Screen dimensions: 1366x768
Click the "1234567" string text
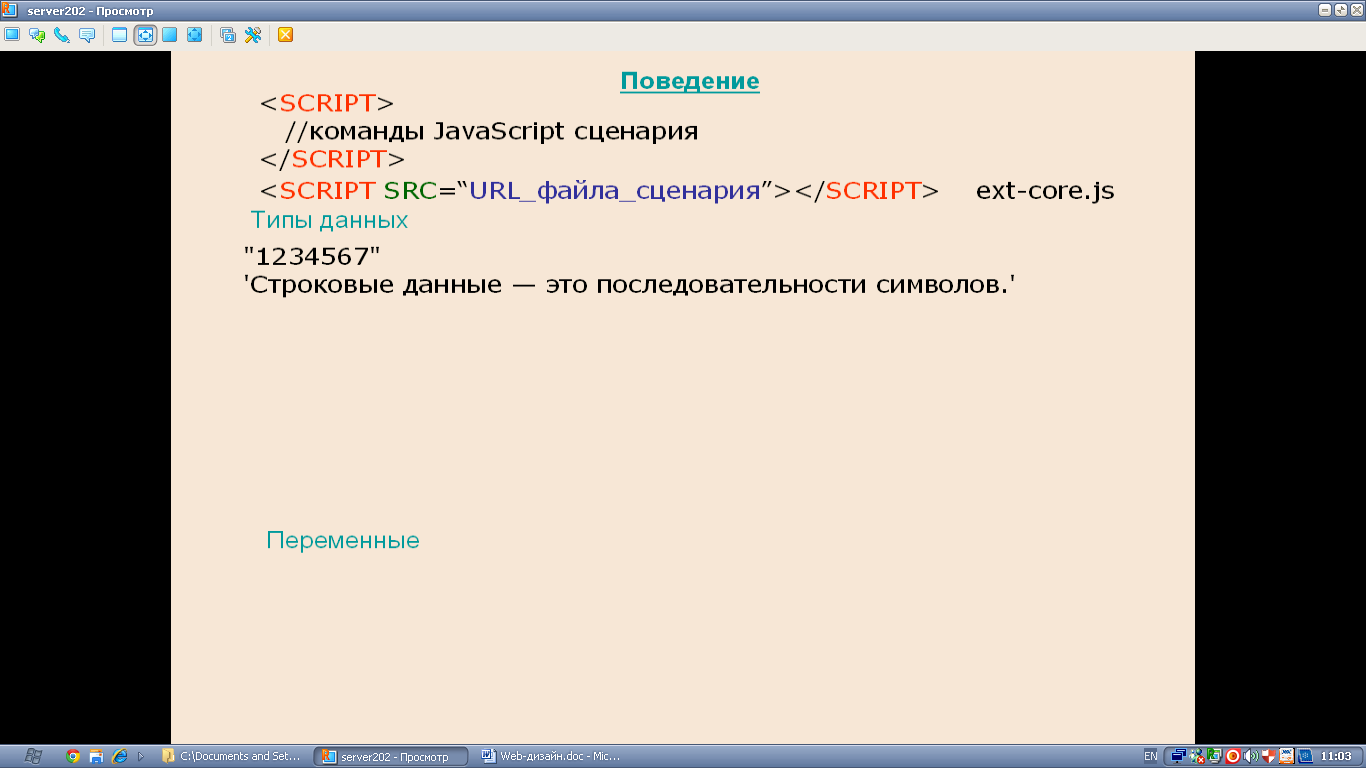(312, 256)
